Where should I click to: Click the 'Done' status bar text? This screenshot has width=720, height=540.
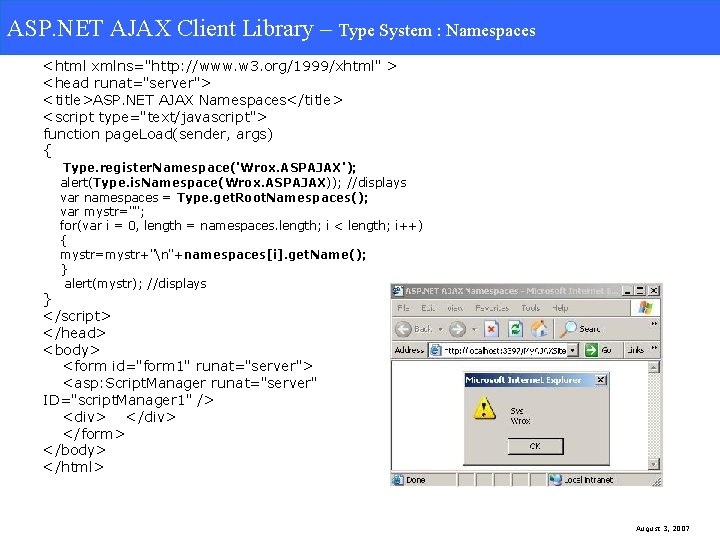coord(416,480)
